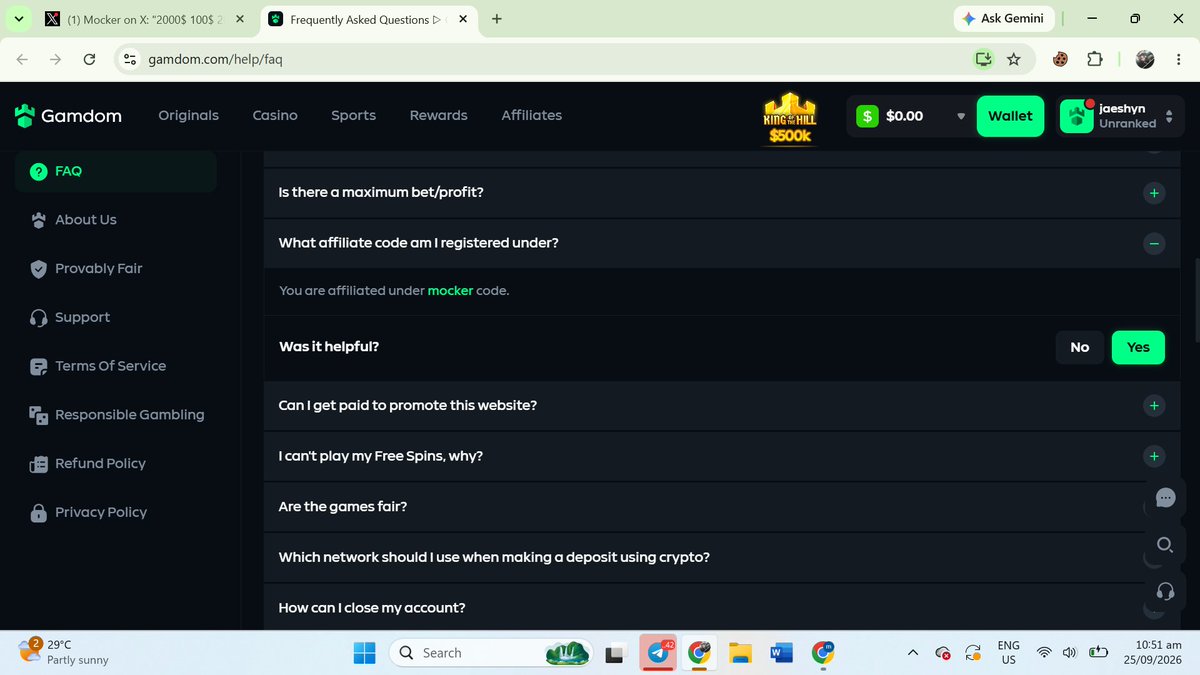Click the floating search magnifier icon
The height and width of the screenshot is (675, 1200).
click(1164, 544)
